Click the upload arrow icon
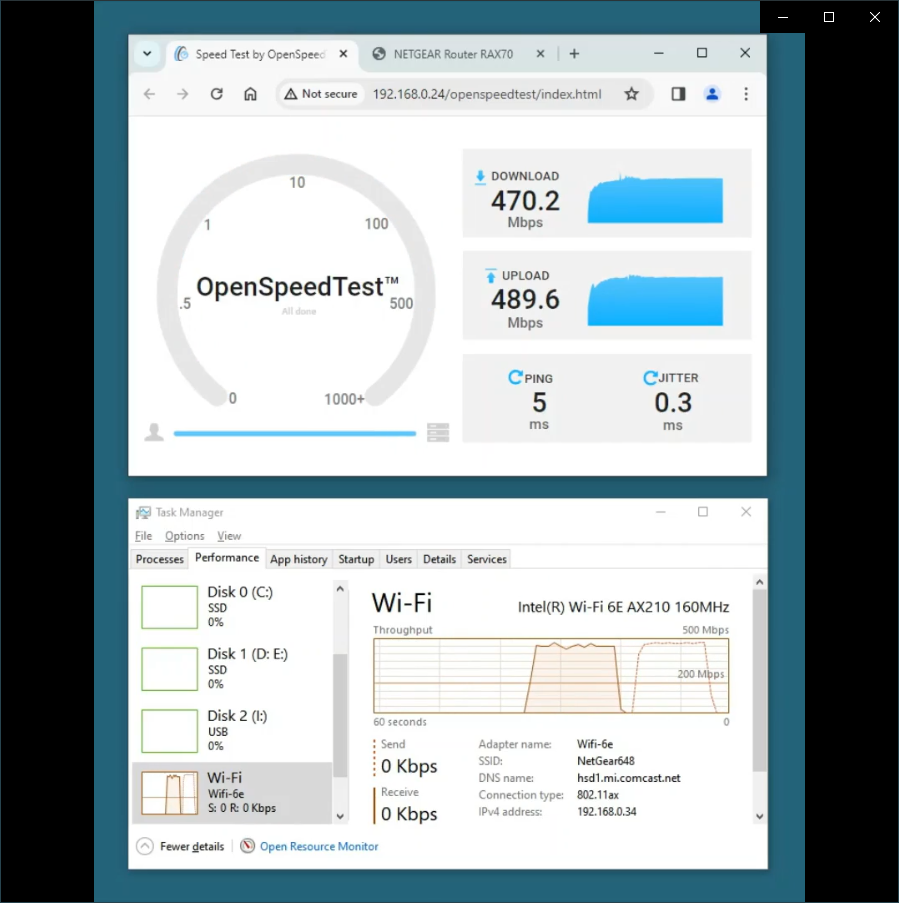The image size is (899, 903). (491, 276)
